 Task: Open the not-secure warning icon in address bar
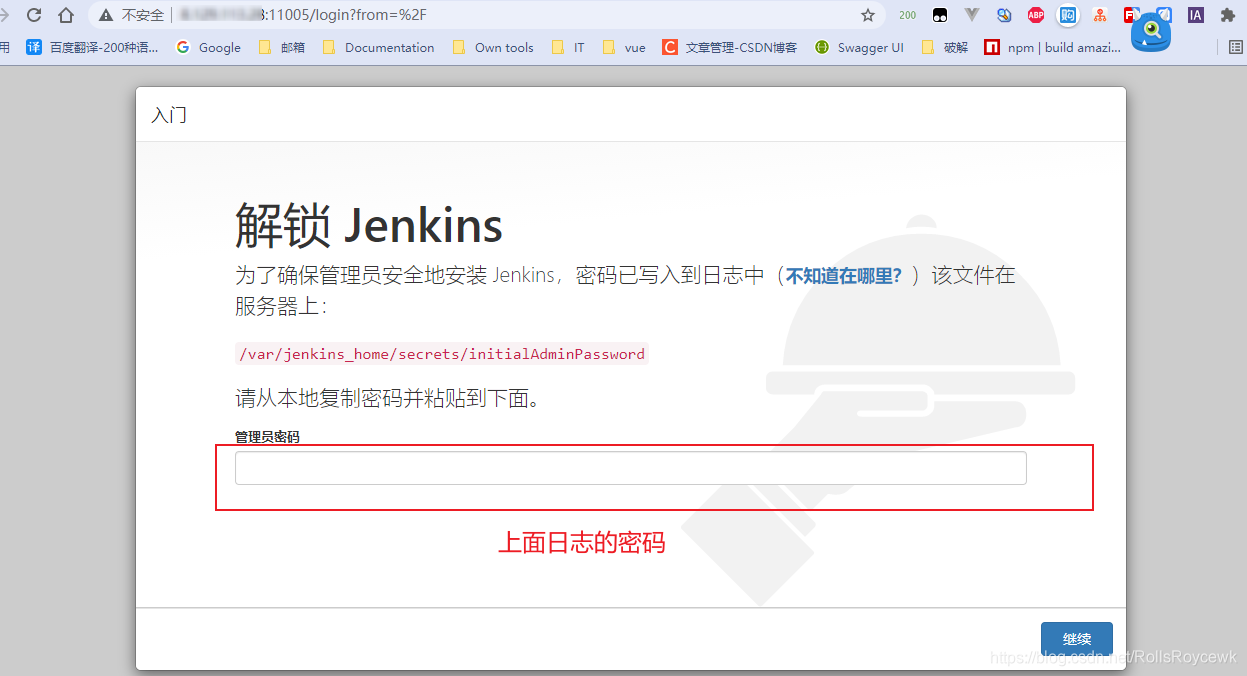[x=106, y=15]
